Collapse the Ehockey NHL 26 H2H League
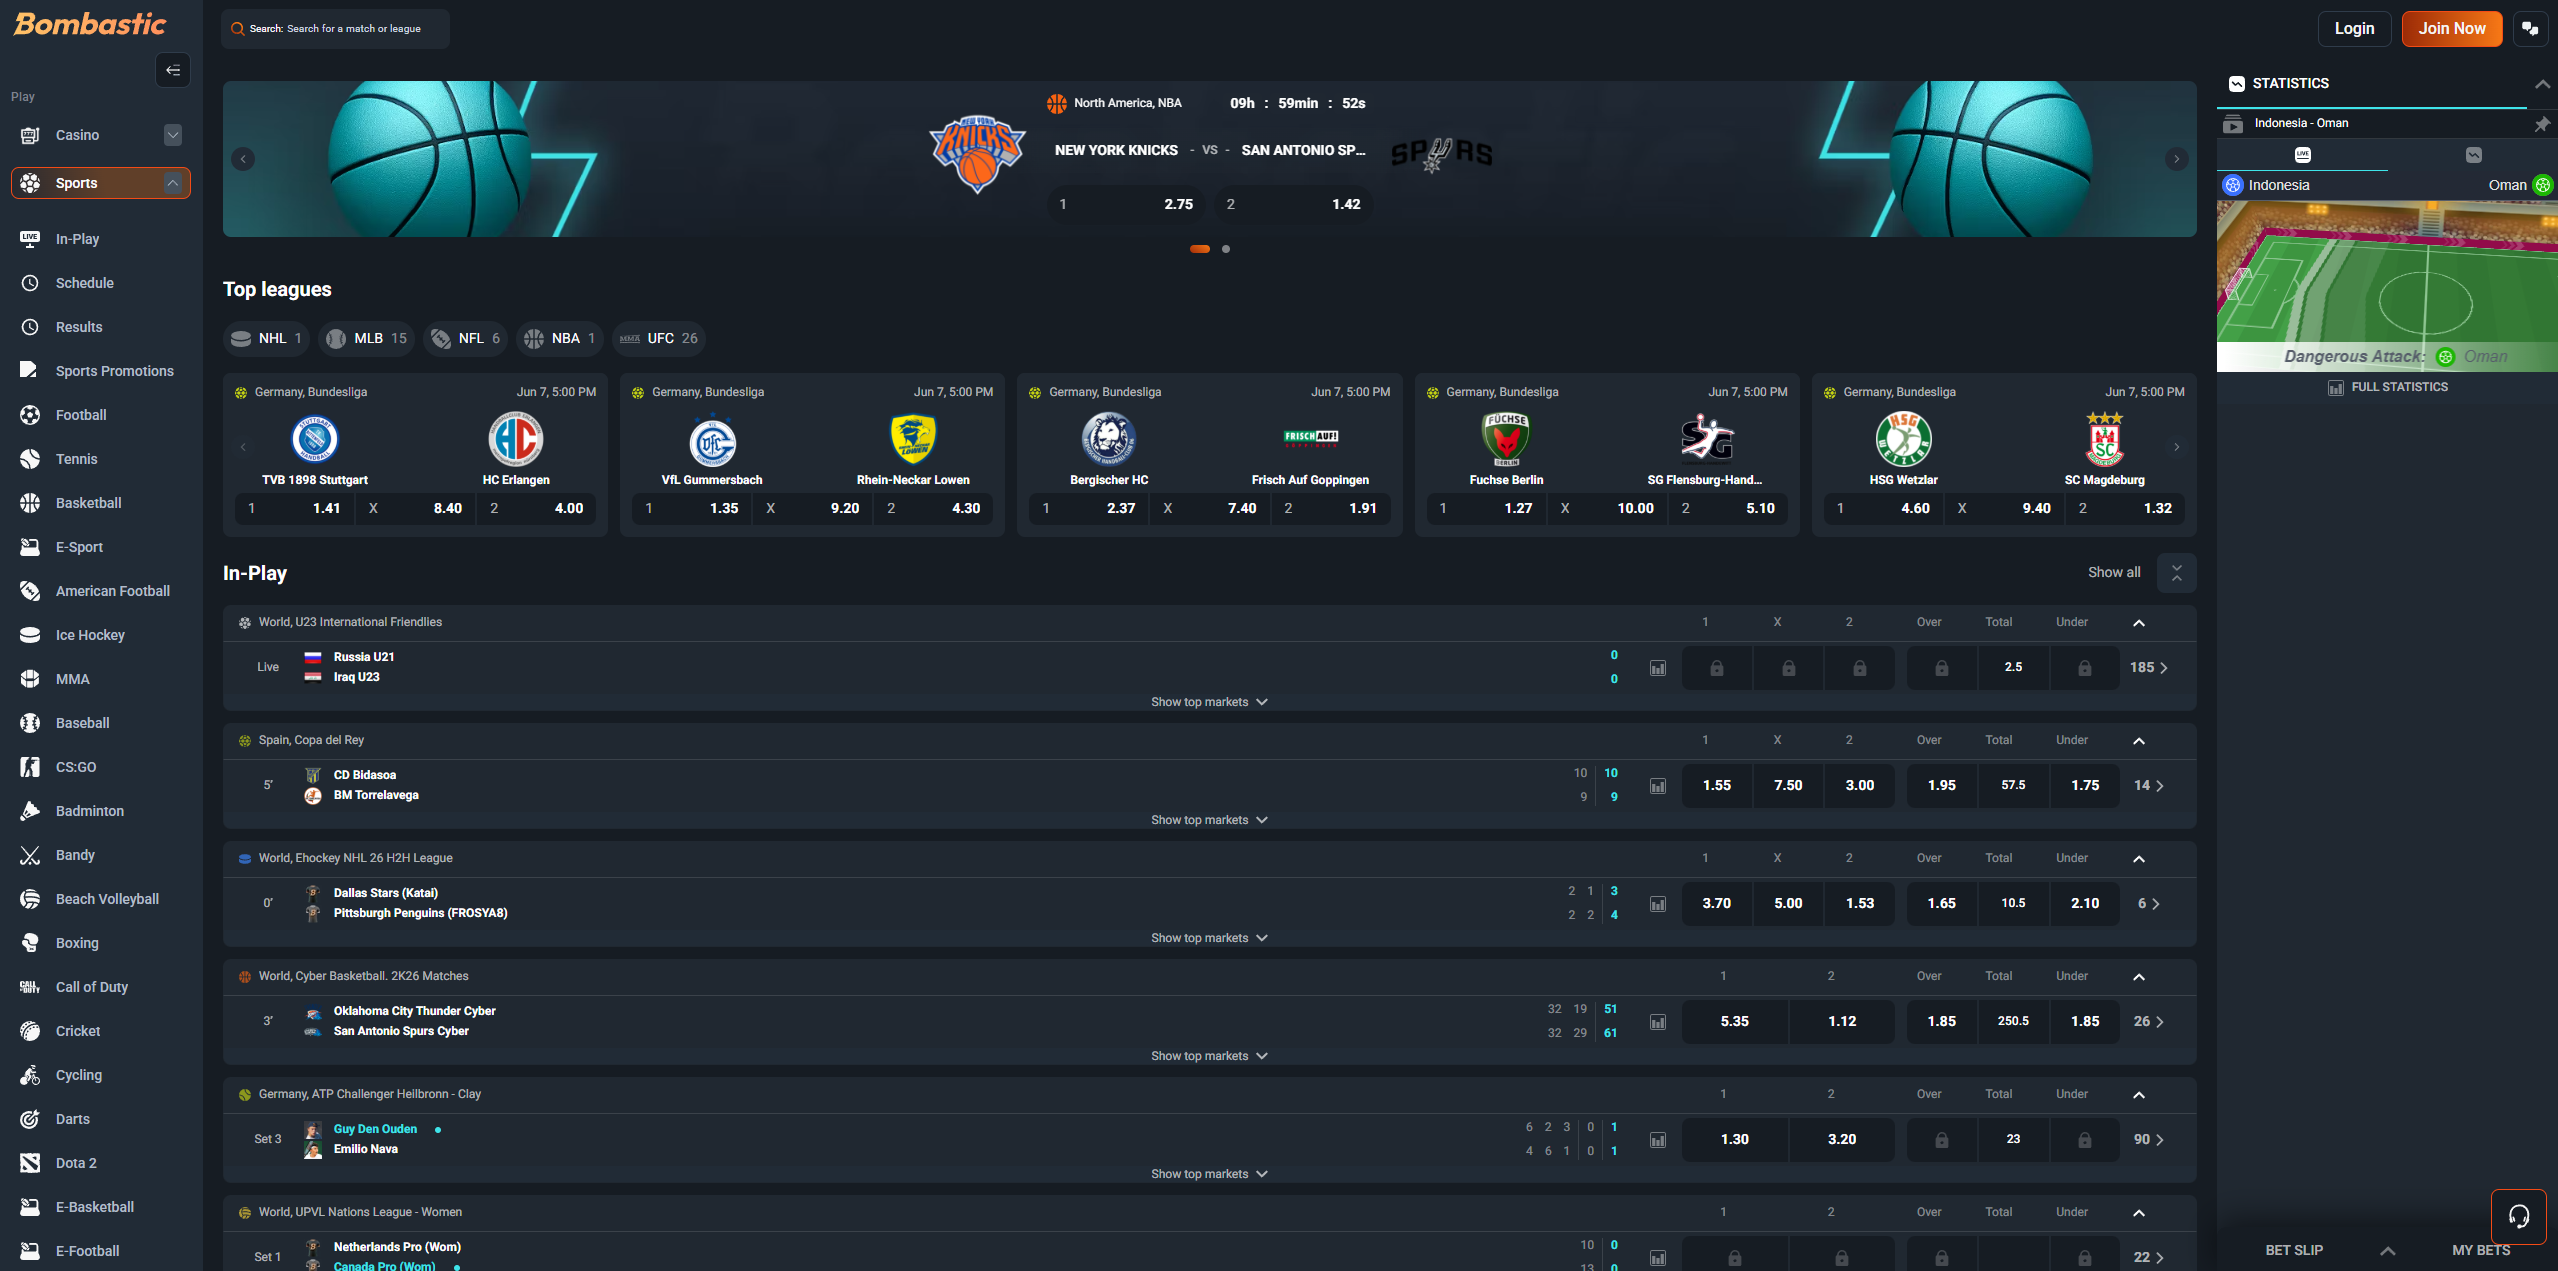Screen dimensions: 2558x1271 [x=2139, y=859]
